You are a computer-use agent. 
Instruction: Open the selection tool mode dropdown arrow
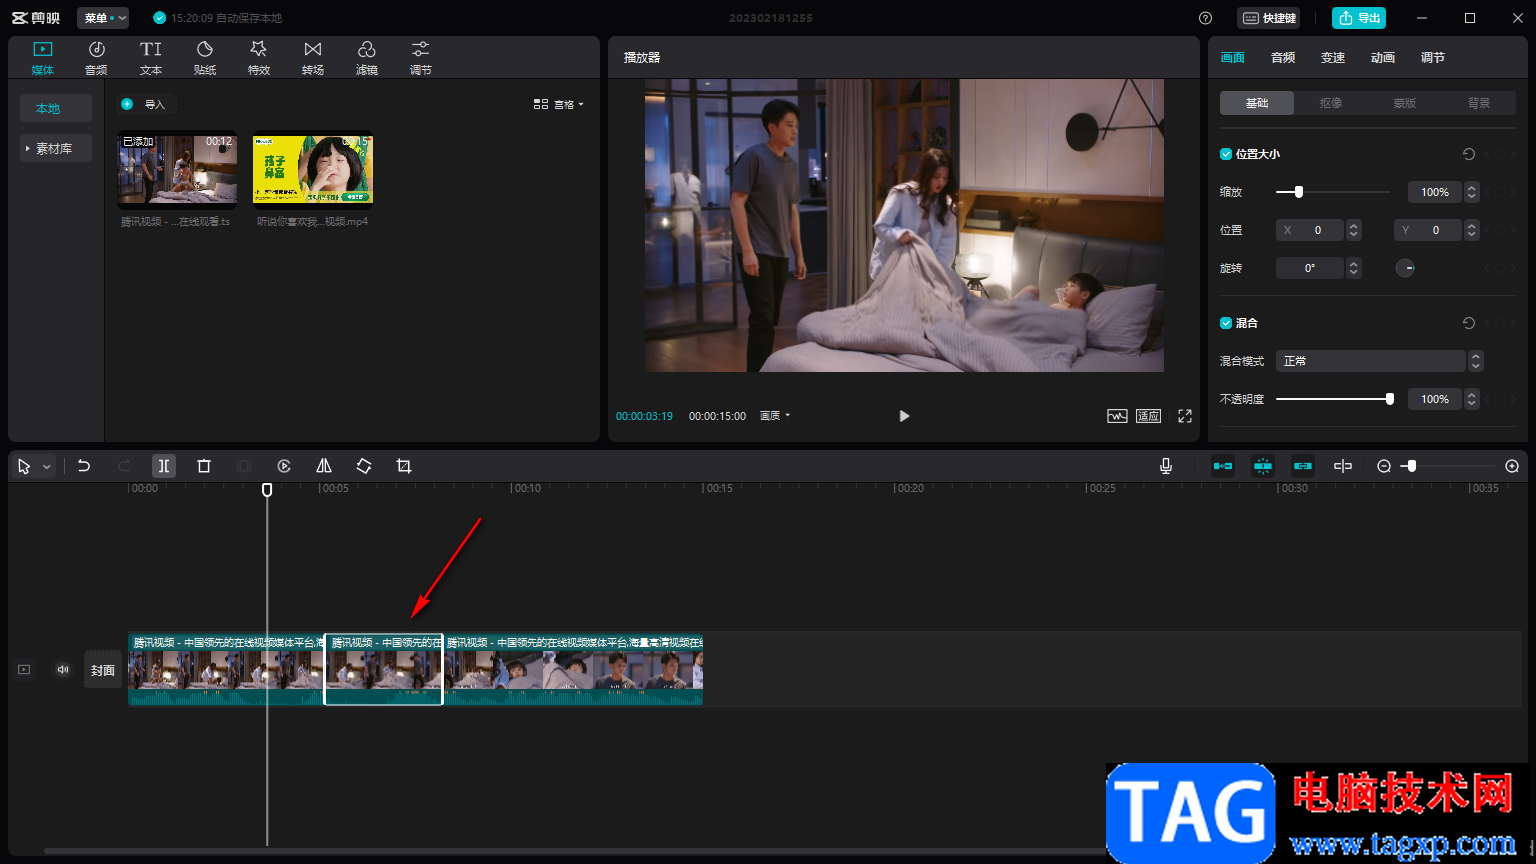pos(46,467)
